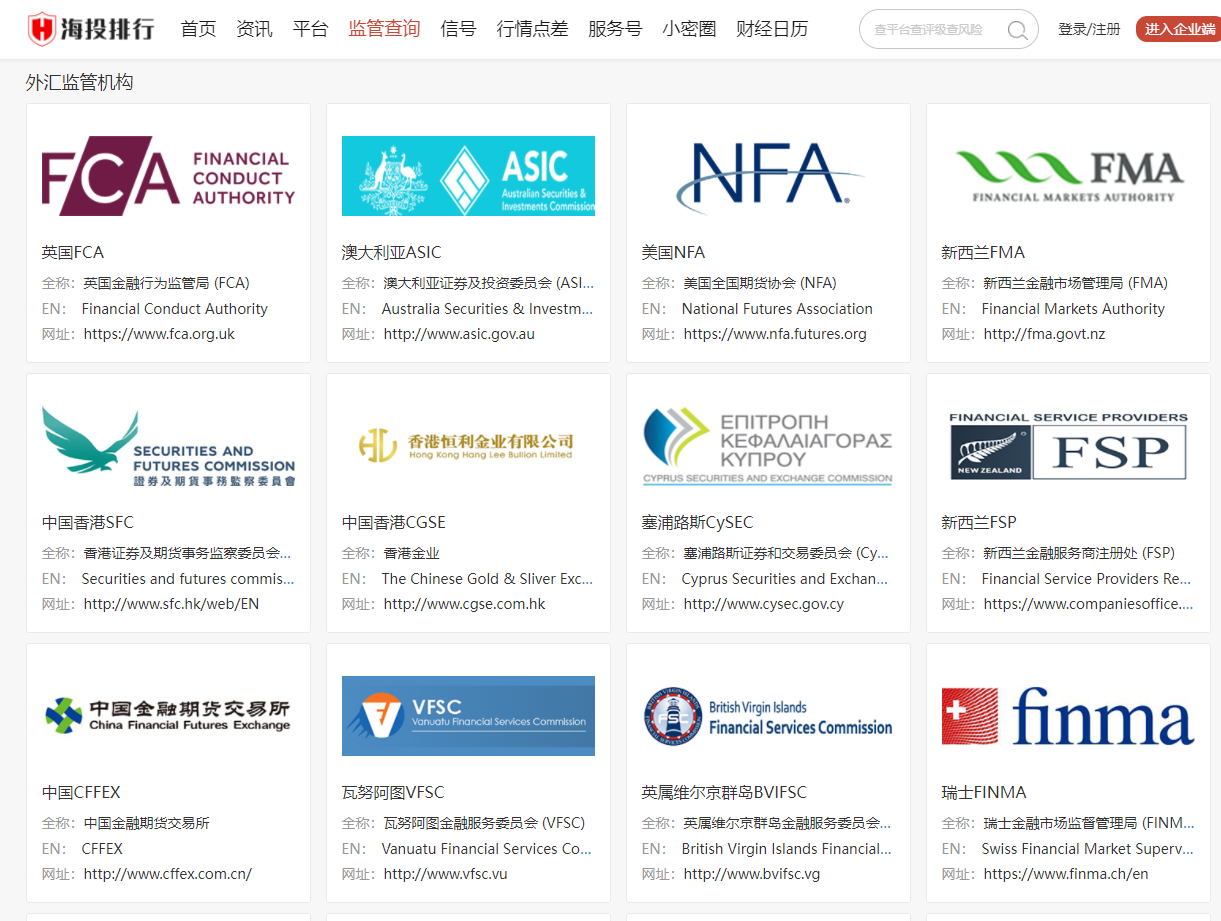The width and height of the screenshot is (1221, 921).
Task: Open the 小密圈 menu item
Action: (689, 29)
